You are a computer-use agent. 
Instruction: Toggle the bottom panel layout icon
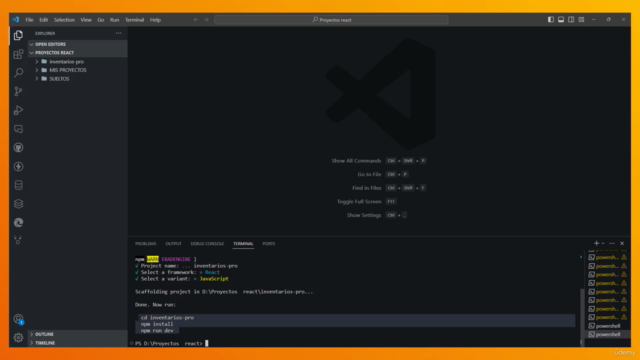click(x=561, y=20)
